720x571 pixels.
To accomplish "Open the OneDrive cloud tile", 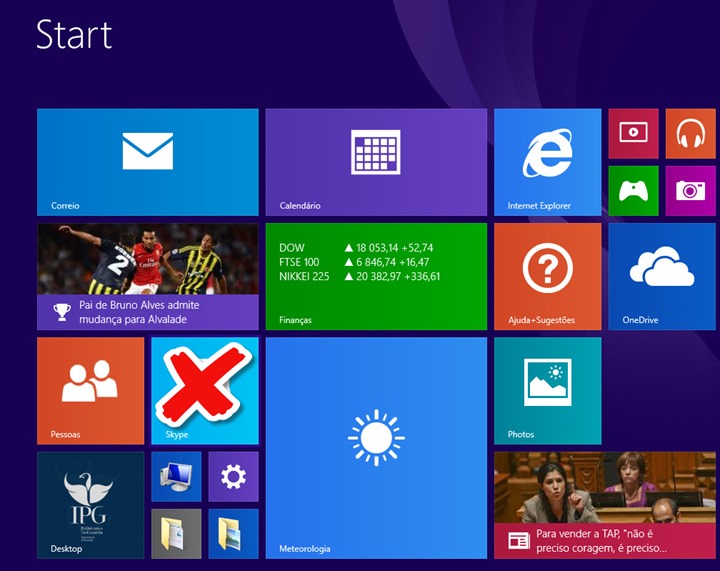I will pos(662,276).
